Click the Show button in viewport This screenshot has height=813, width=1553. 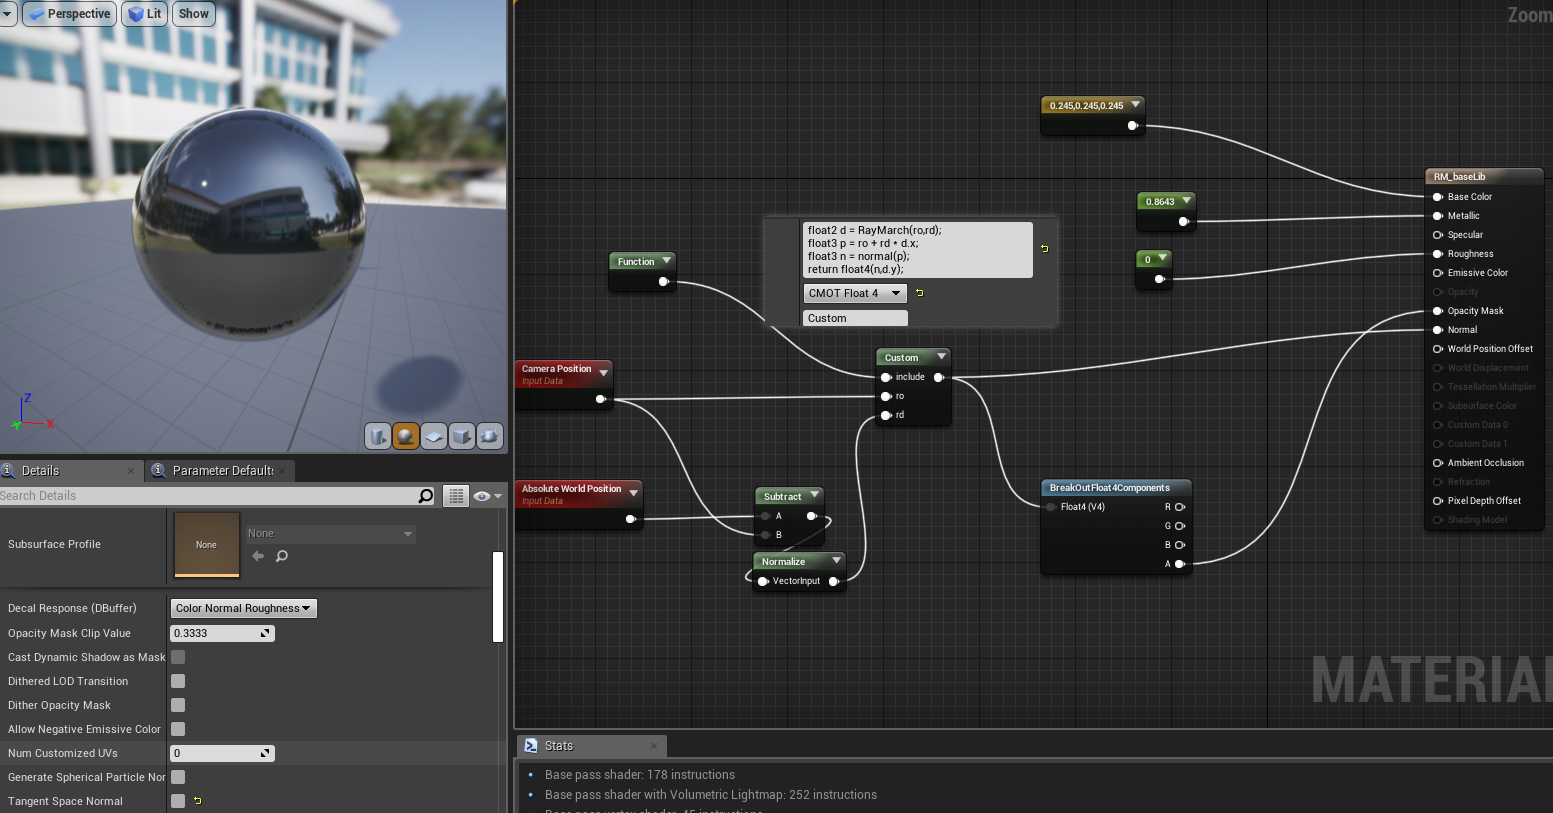click(x=193, y=13)
